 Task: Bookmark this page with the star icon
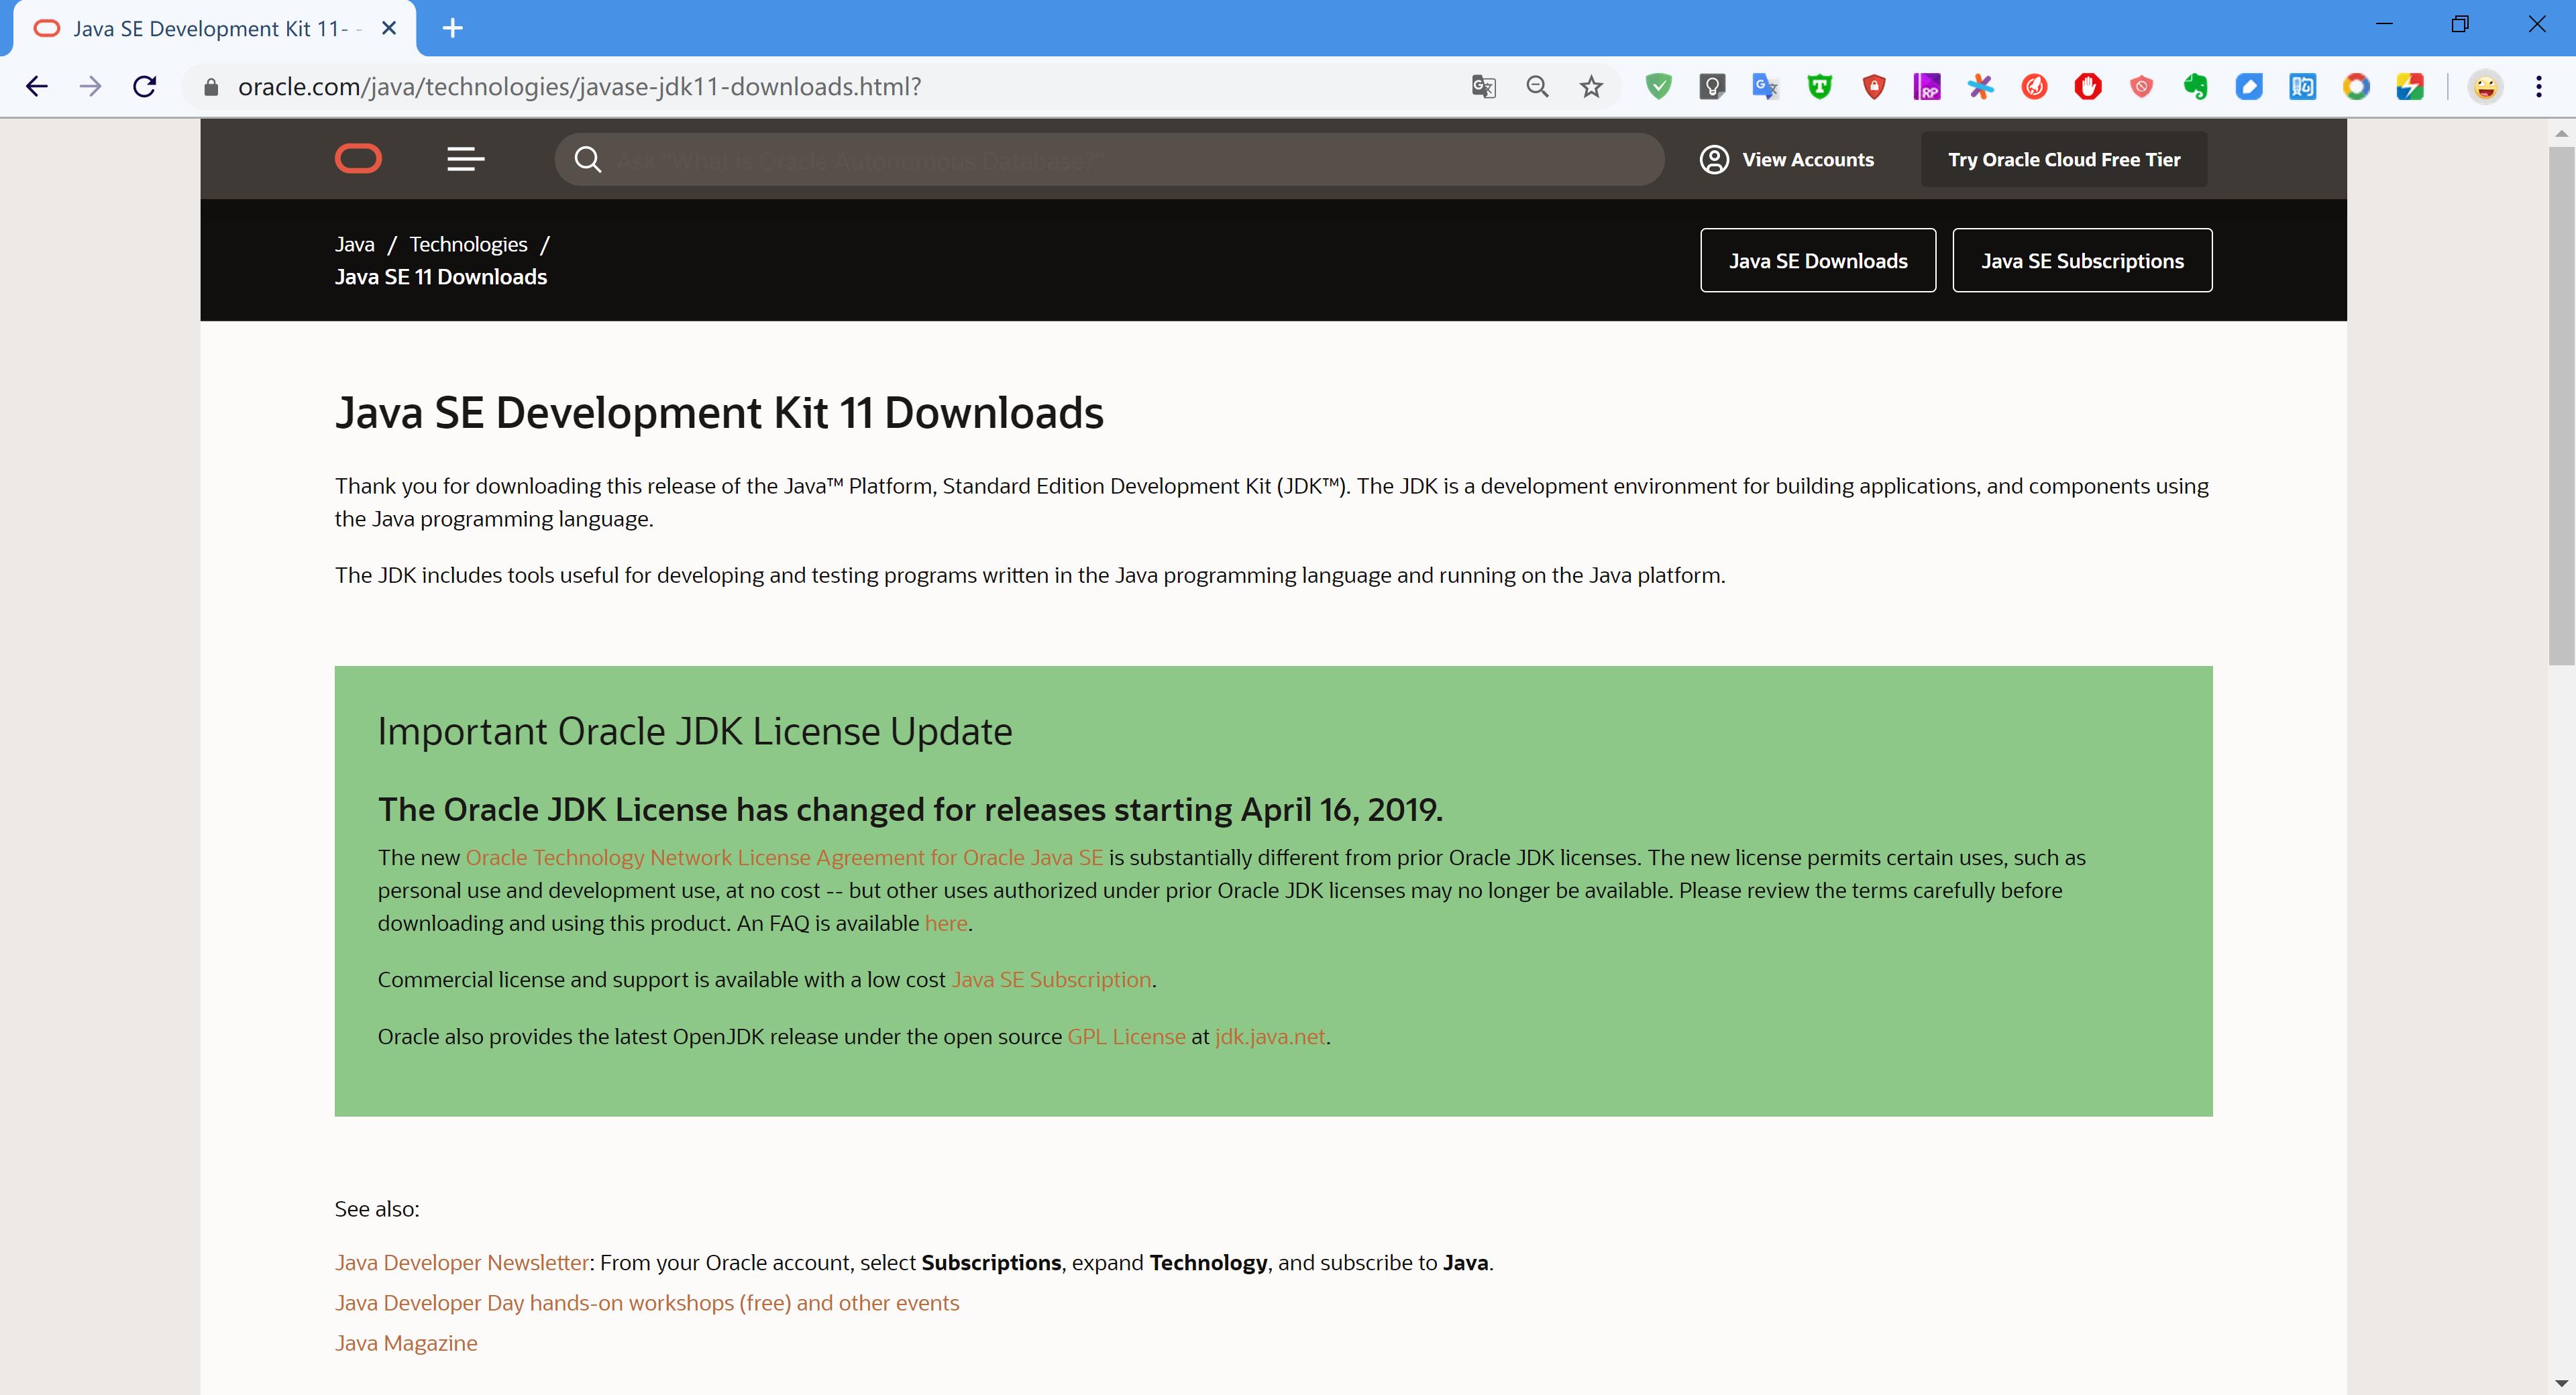pos(1591,87)
